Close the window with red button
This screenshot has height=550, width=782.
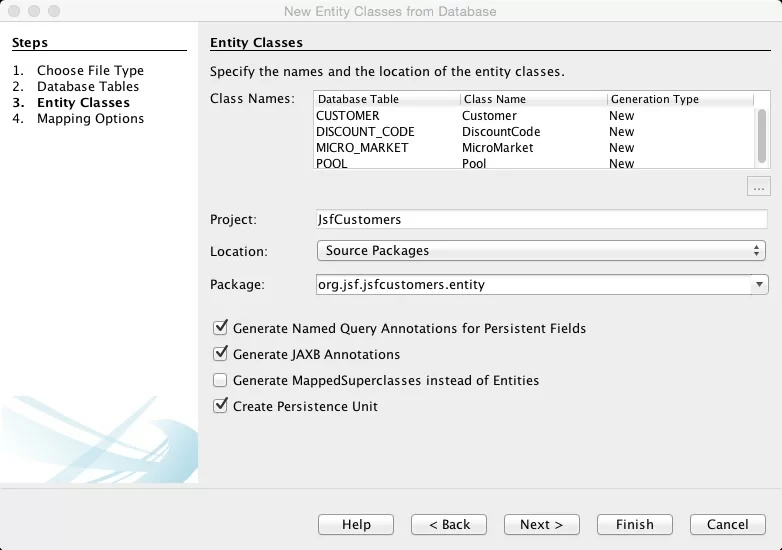14,11
